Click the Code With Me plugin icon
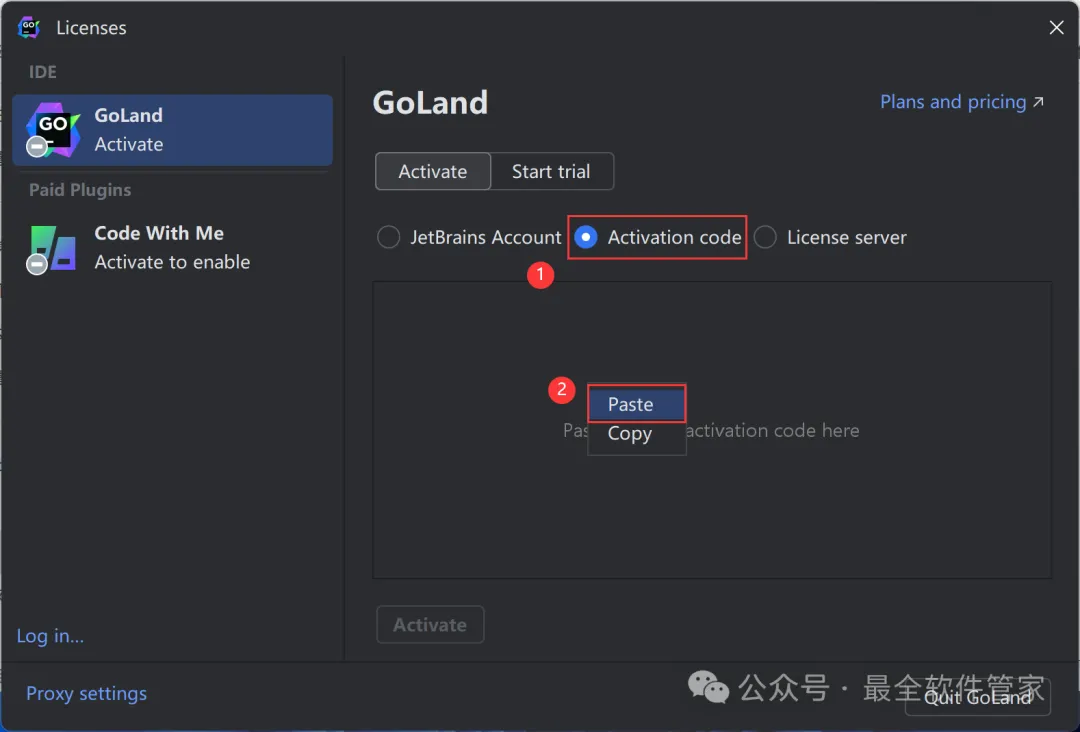Image resolution: width=1080 pixels, height=732 pixels. (x=52, y=249)
